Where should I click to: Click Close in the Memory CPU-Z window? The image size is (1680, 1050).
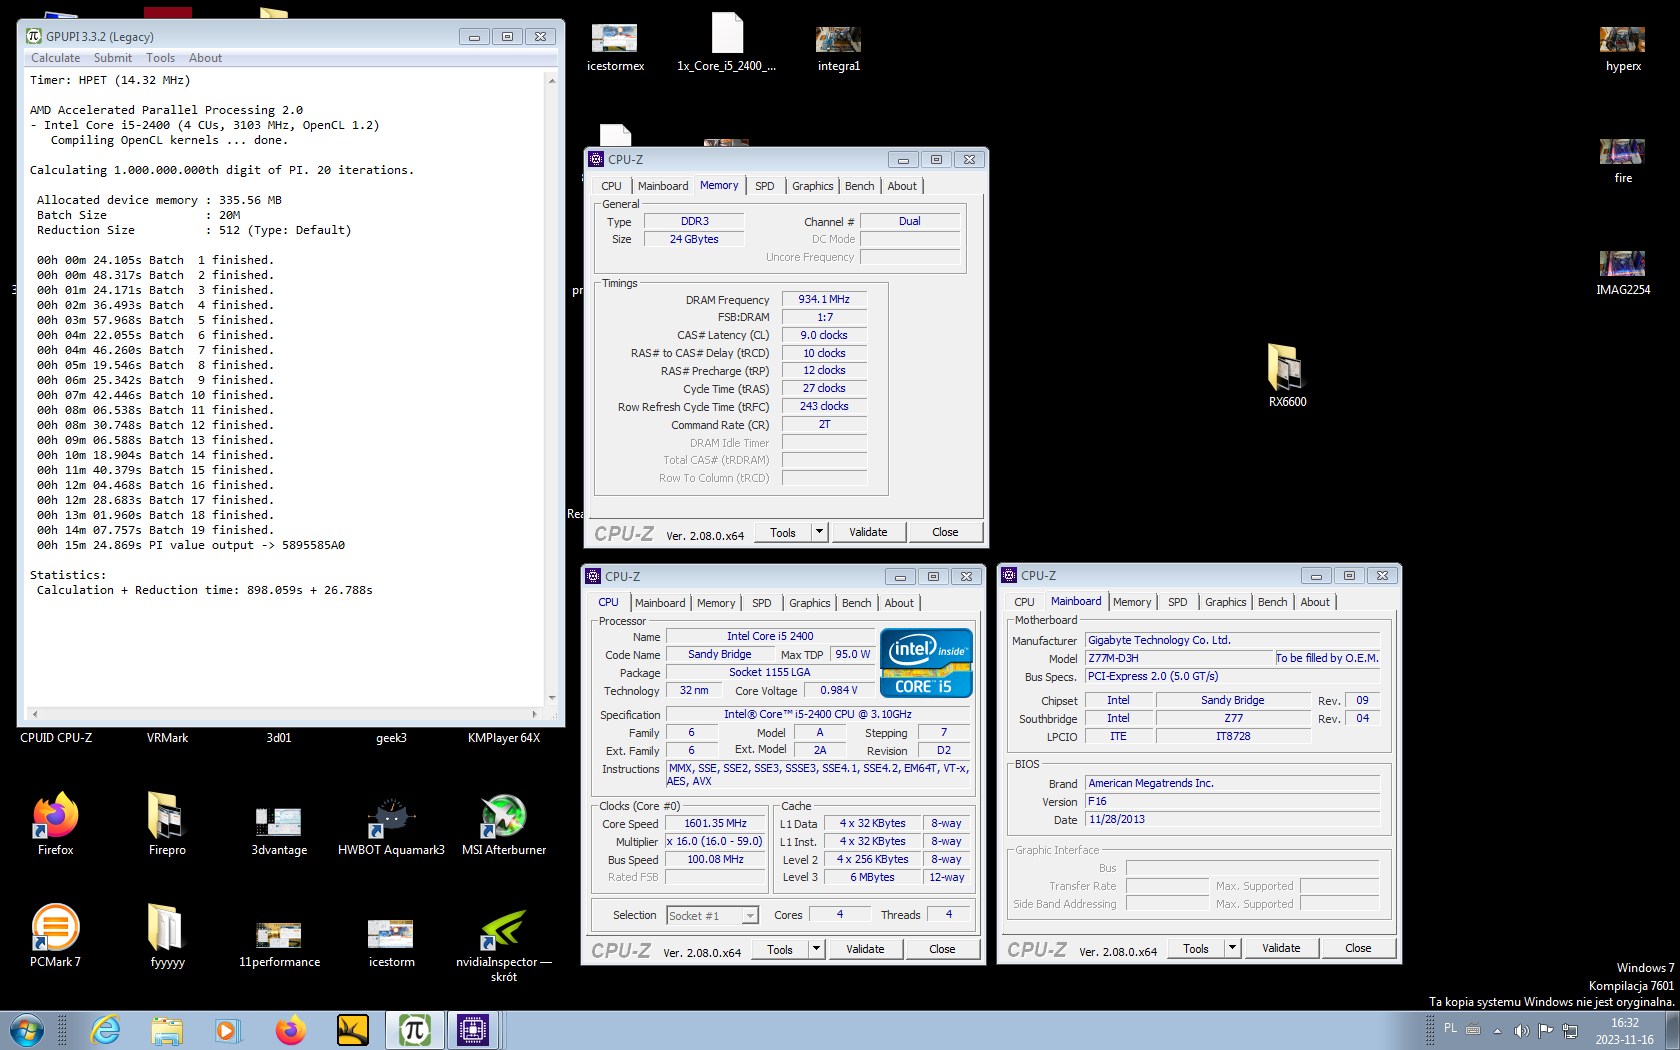[945, 532]
